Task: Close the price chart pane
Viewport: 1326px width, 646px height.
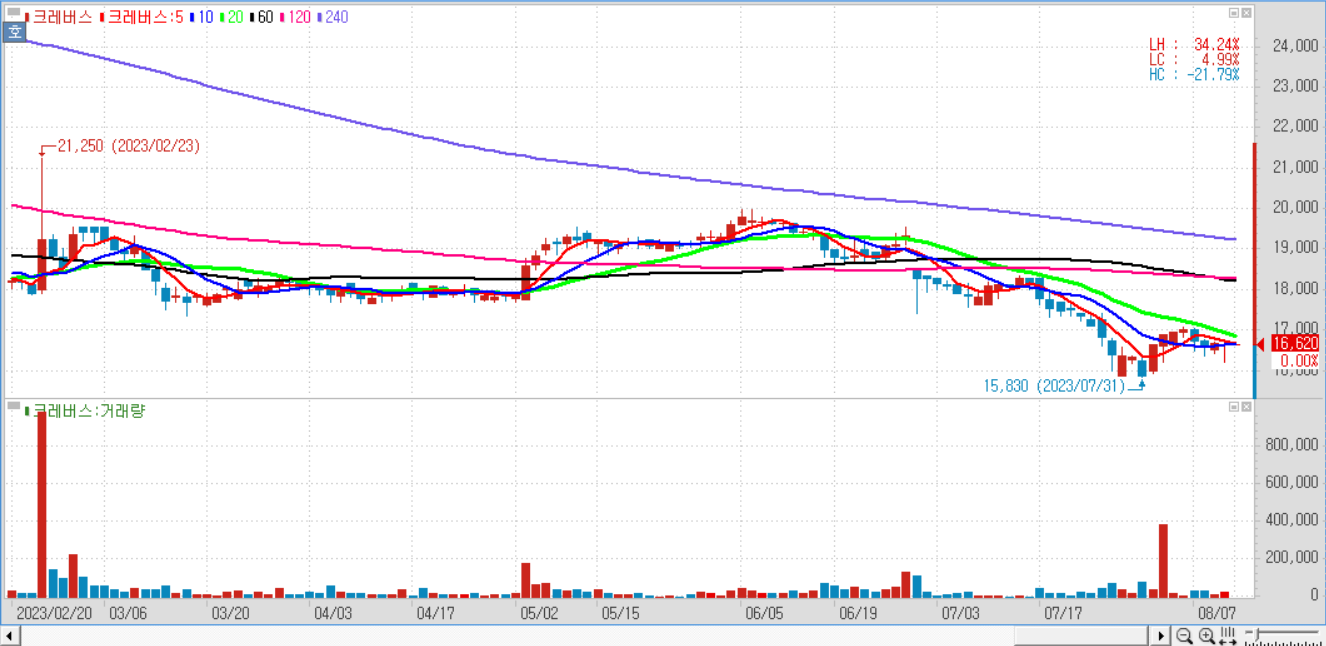Action: 1246,13
